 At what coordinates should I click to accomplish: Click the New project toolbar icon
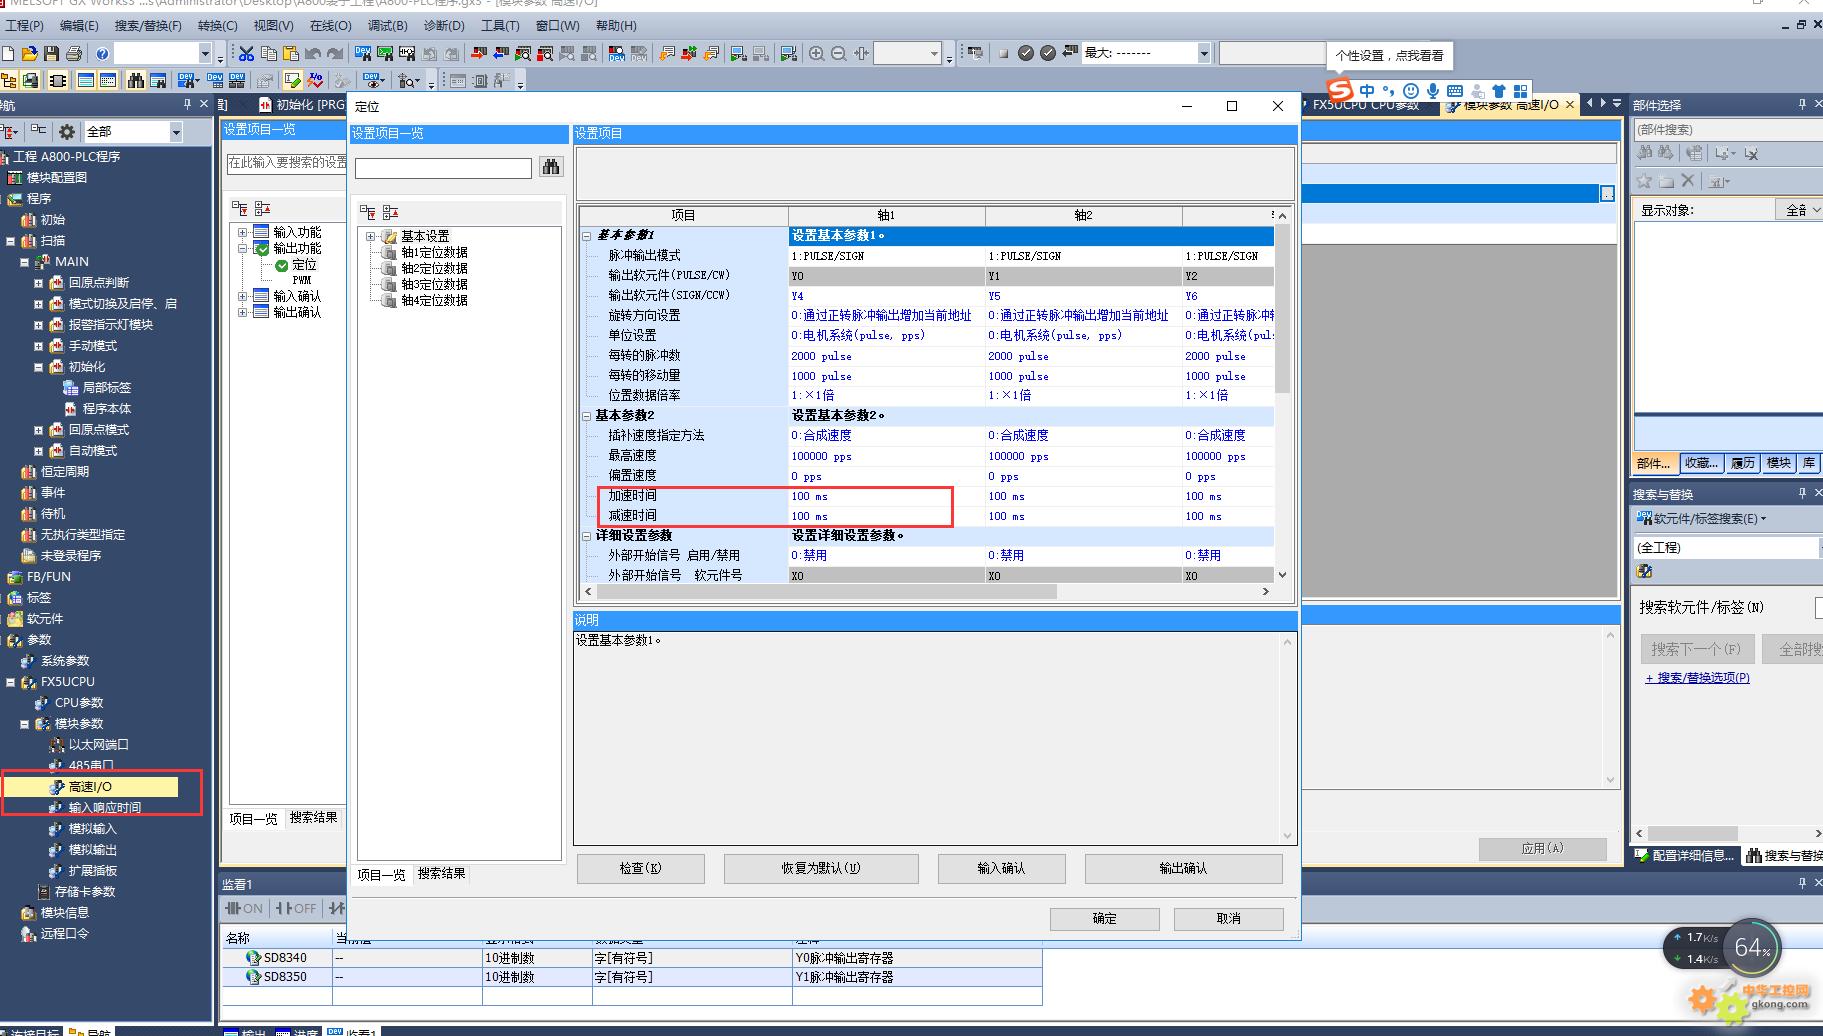[x=8, y=53]
